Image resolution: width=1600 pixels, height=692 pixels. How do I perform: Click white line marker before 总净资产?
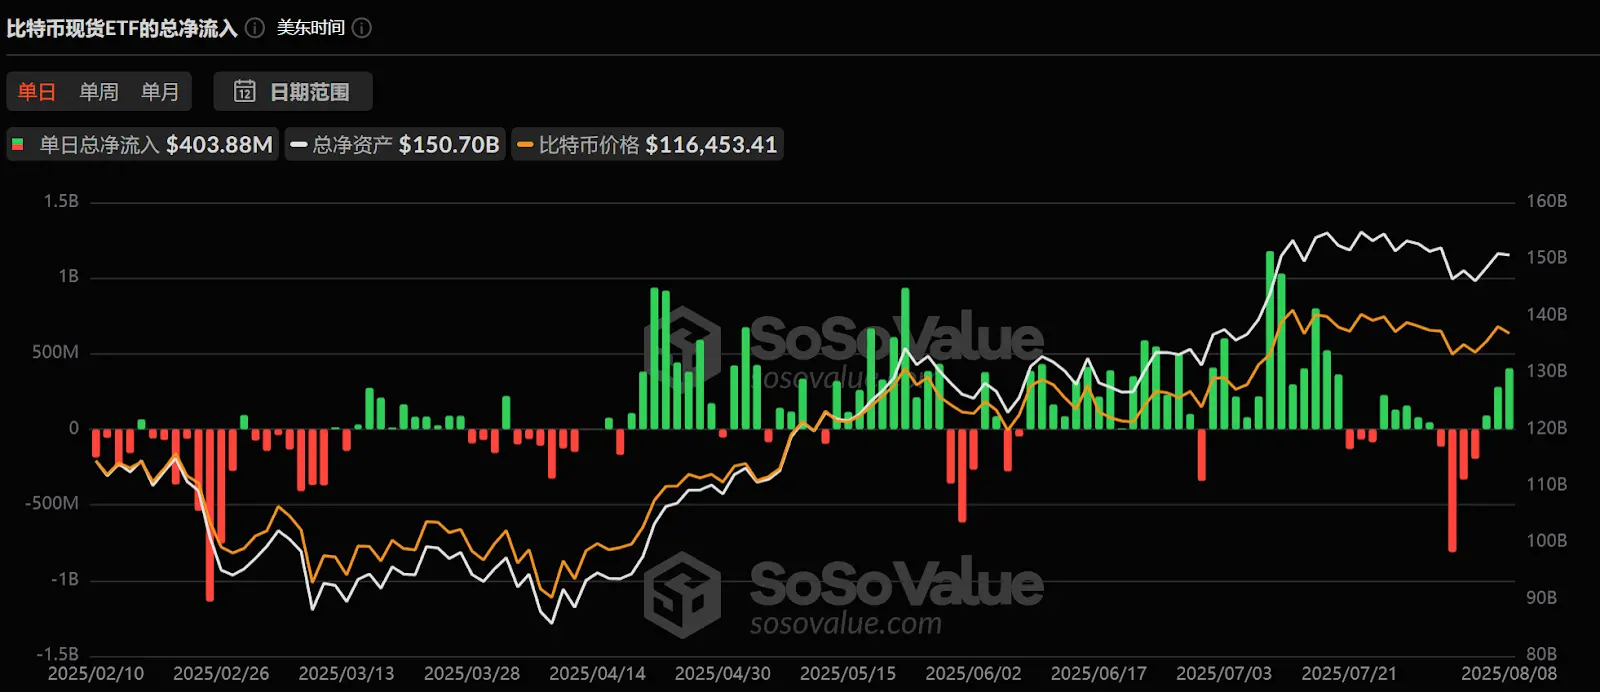pos(298,145)
